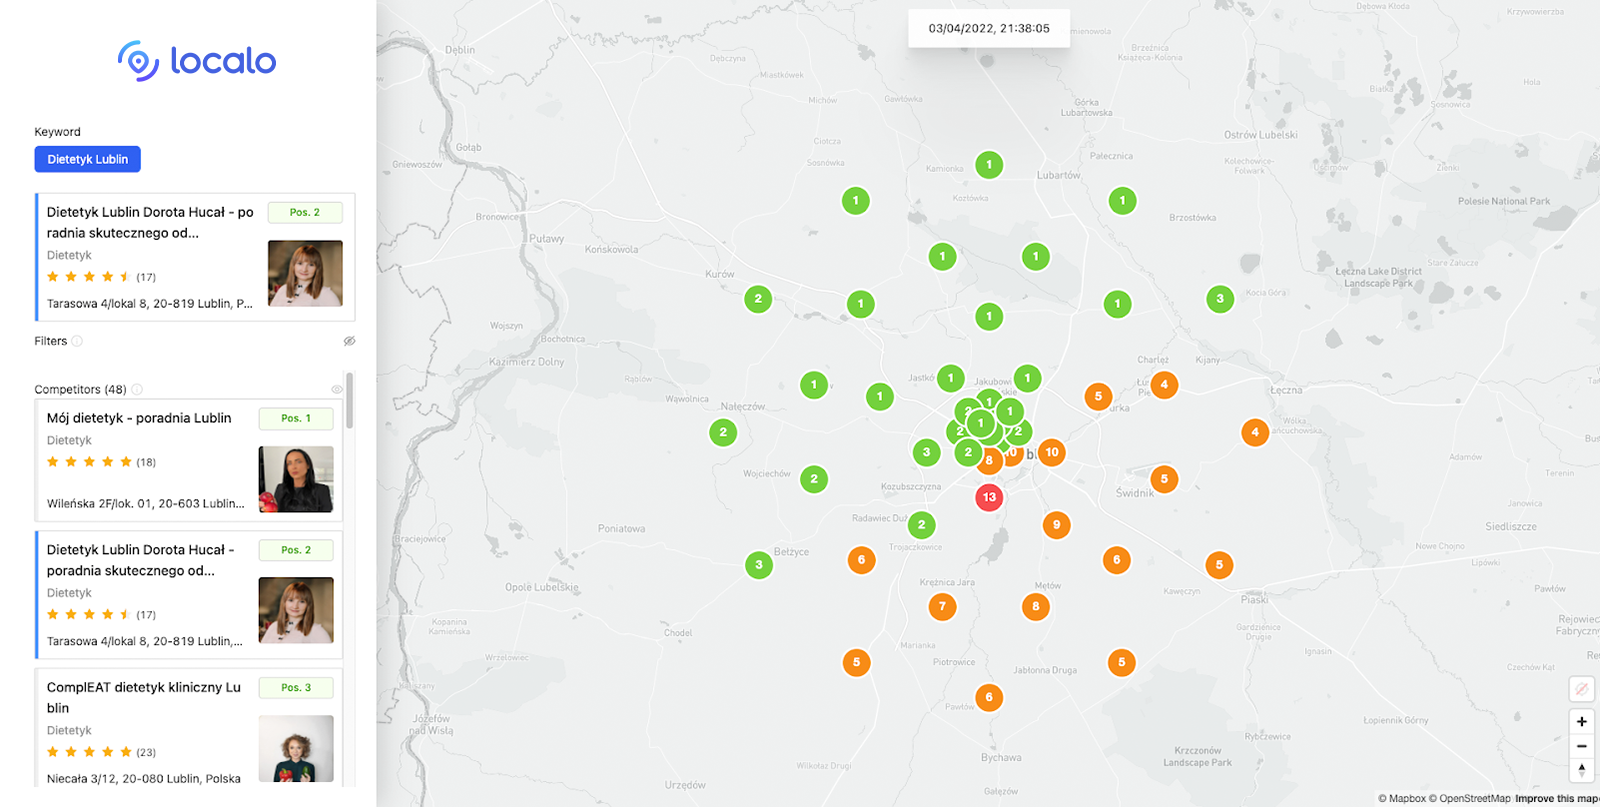Click the Improve this map link
The height and width of the screenshot is (807, 1600).
coord(1556,798)
